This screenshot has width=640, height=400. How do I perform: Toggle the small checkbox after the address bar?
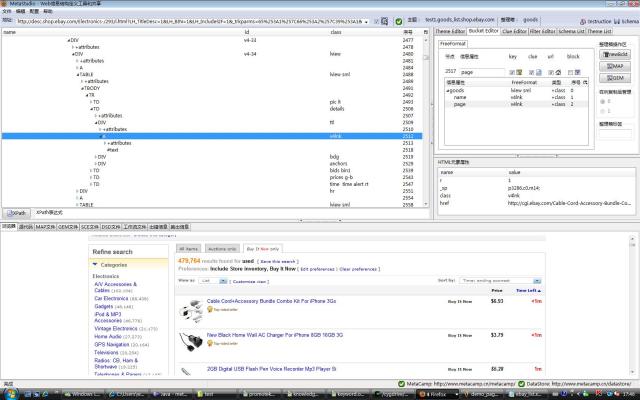click(376, 21)
